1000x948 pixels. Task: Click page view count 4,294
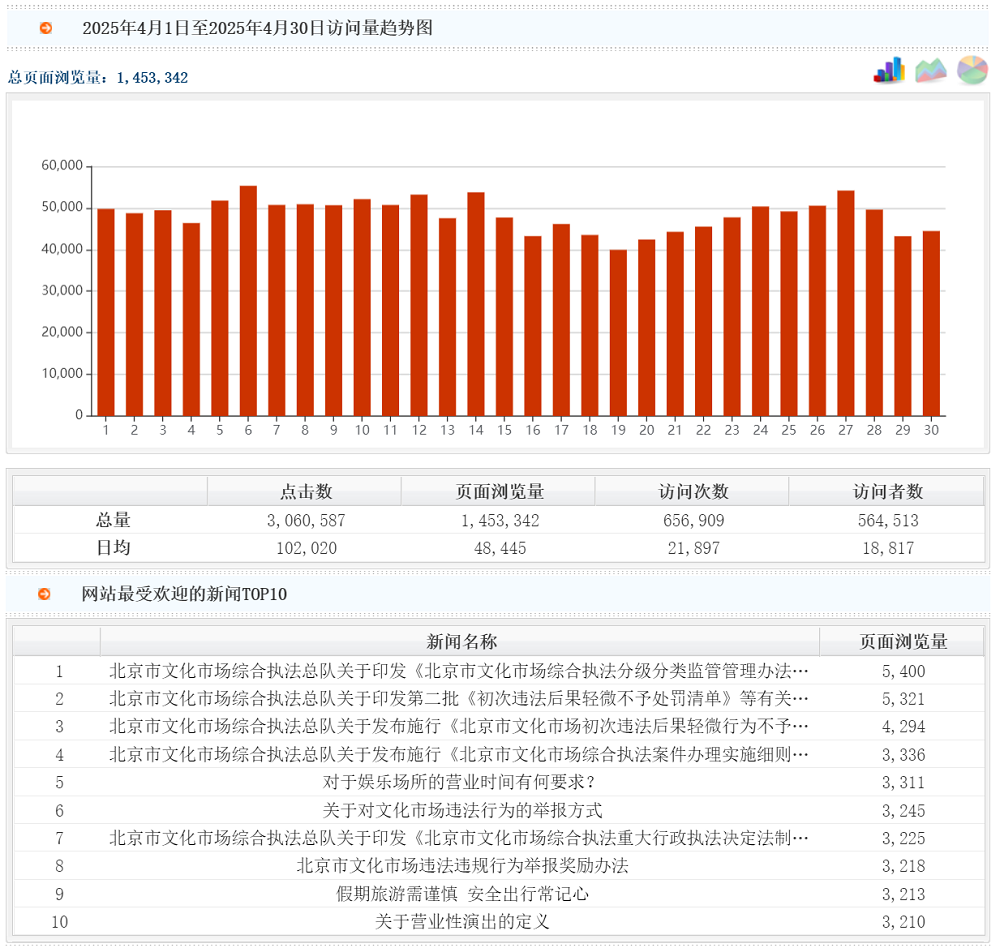pos(903,727)
